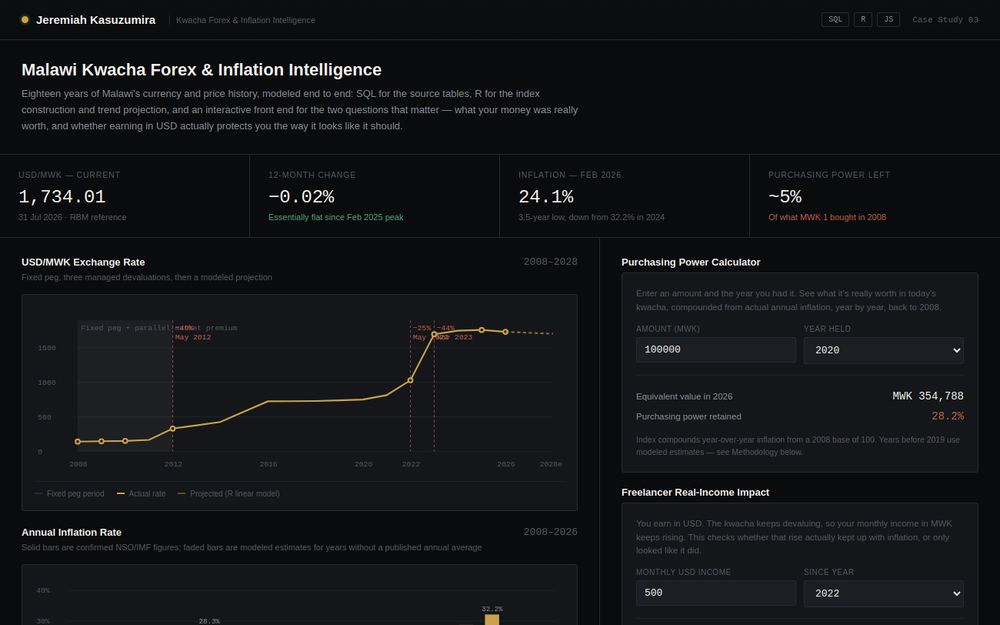Viewport: 1000px width, 625px height.
Task: Click the 'Equivalent value in 2026' label
Action: tap(684, 397)
